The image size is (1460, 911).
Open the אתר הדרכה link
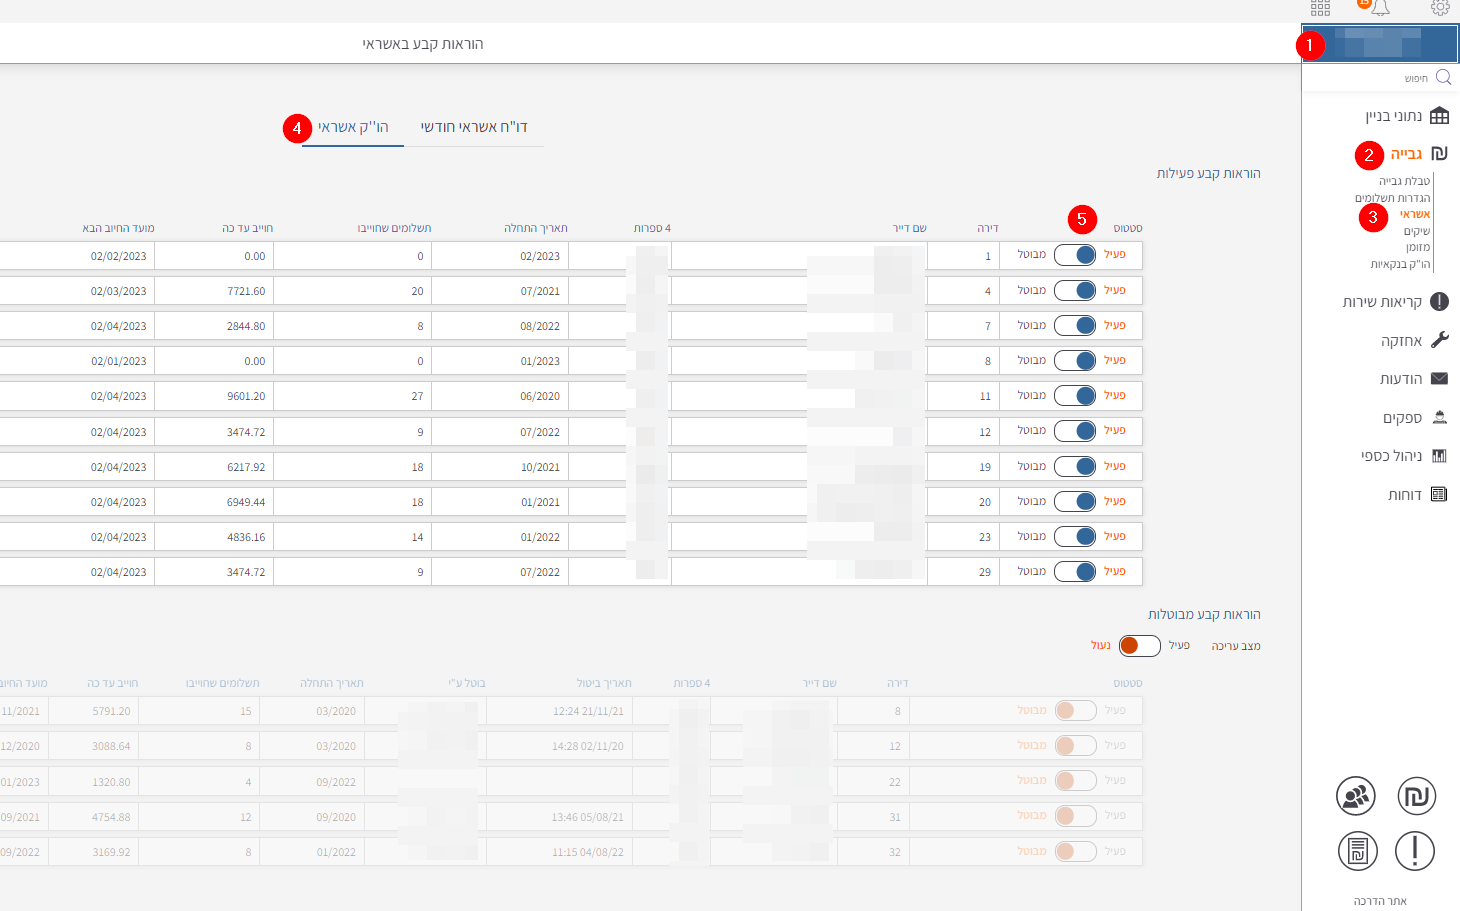1380,901
